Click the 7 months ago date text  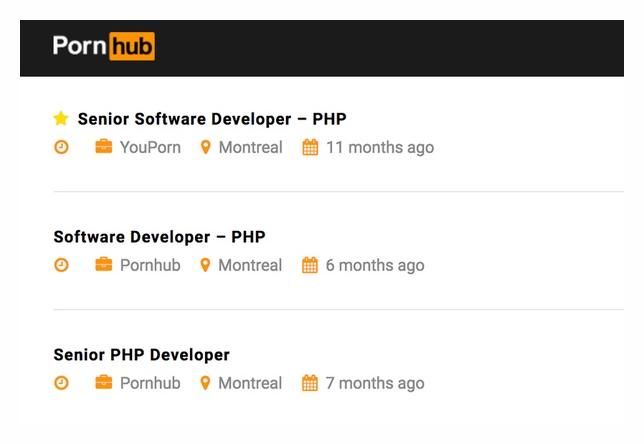pos(375,384)
